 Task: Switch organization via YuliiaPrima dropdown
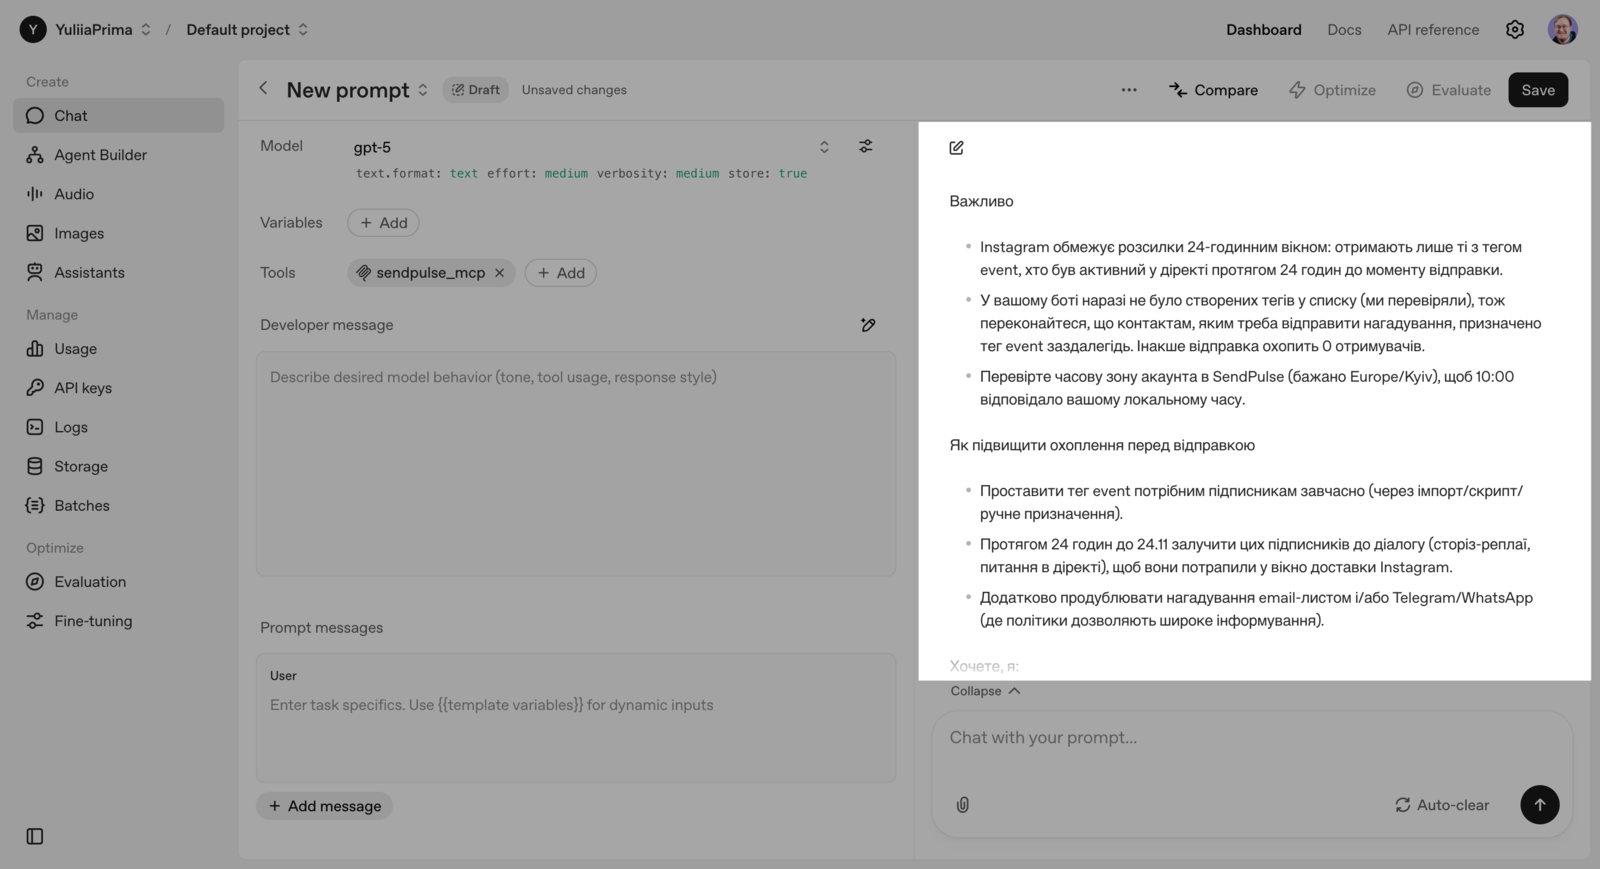[104, 30]
